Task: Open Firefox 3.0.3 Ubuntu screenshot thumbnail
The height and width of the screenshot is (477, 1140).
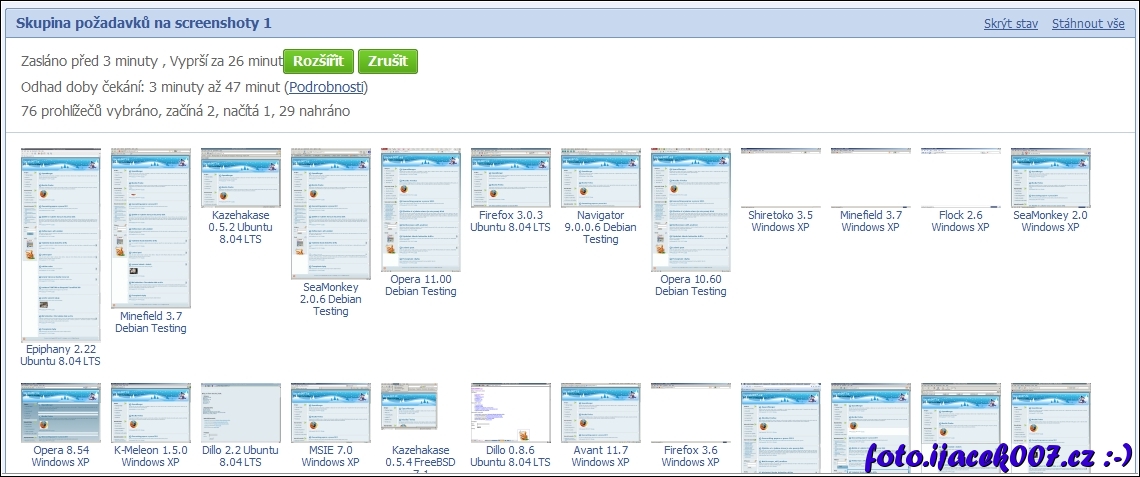Action: click(510, 178)
